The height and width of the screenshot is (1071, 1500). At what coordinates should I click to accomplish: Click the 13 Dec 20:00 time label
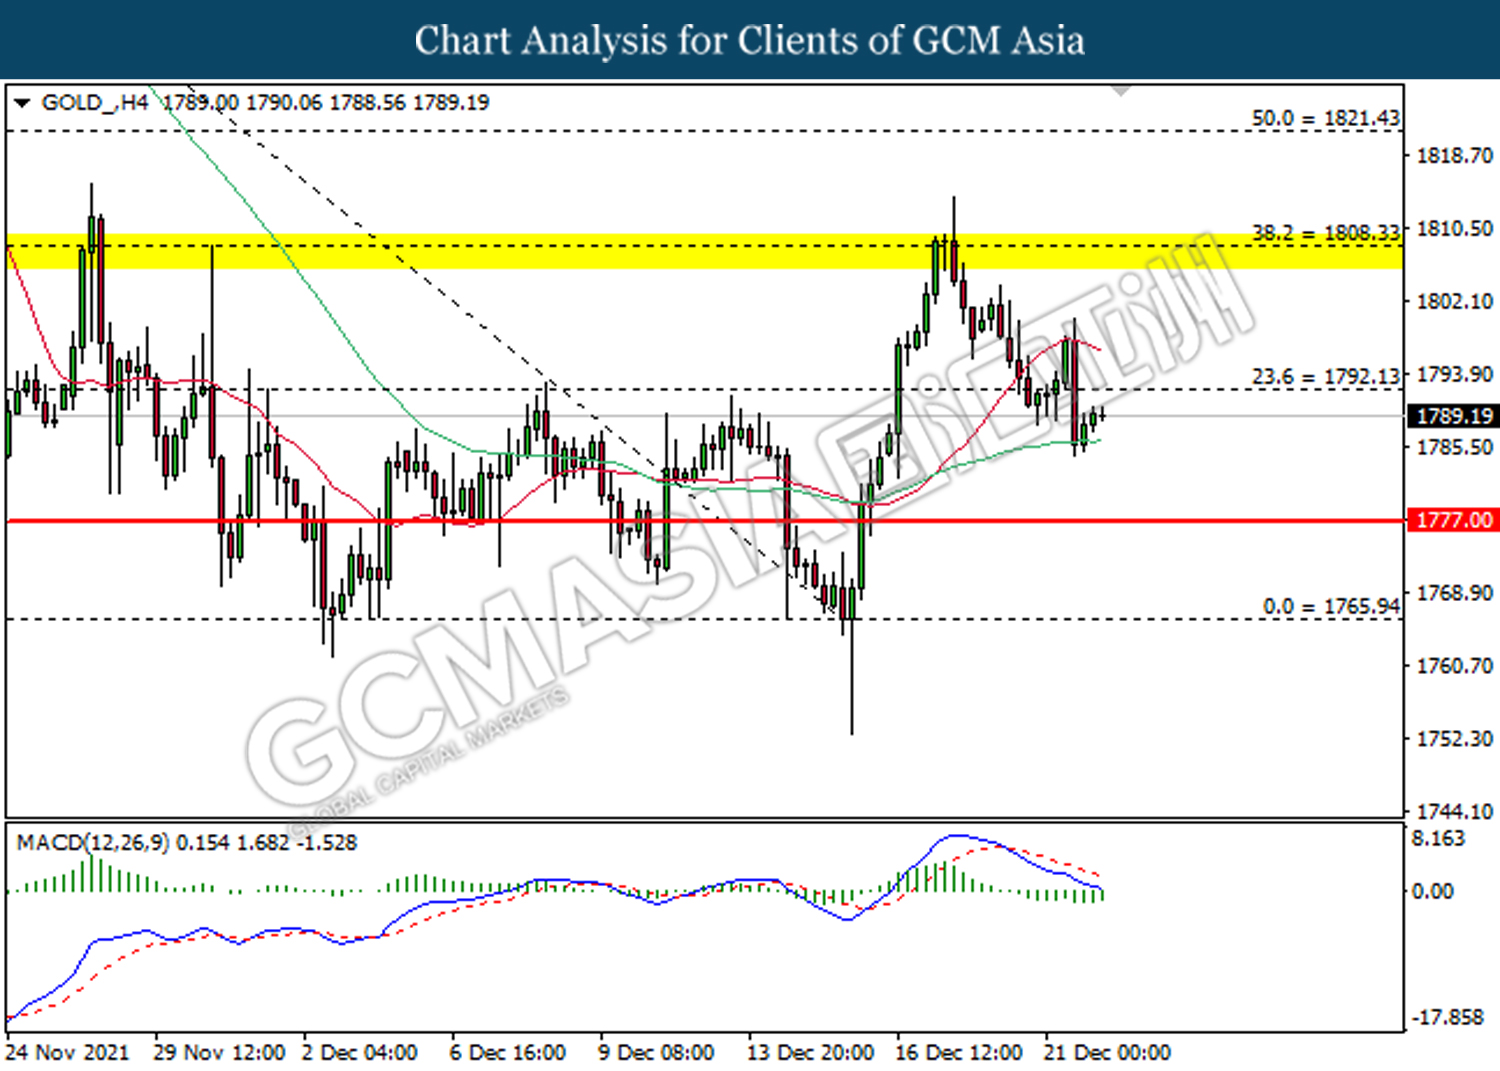click(810, 1052)
